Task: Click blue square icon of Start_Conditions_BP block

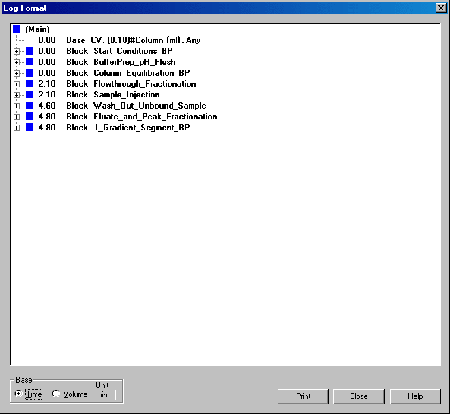Action: 30,51
